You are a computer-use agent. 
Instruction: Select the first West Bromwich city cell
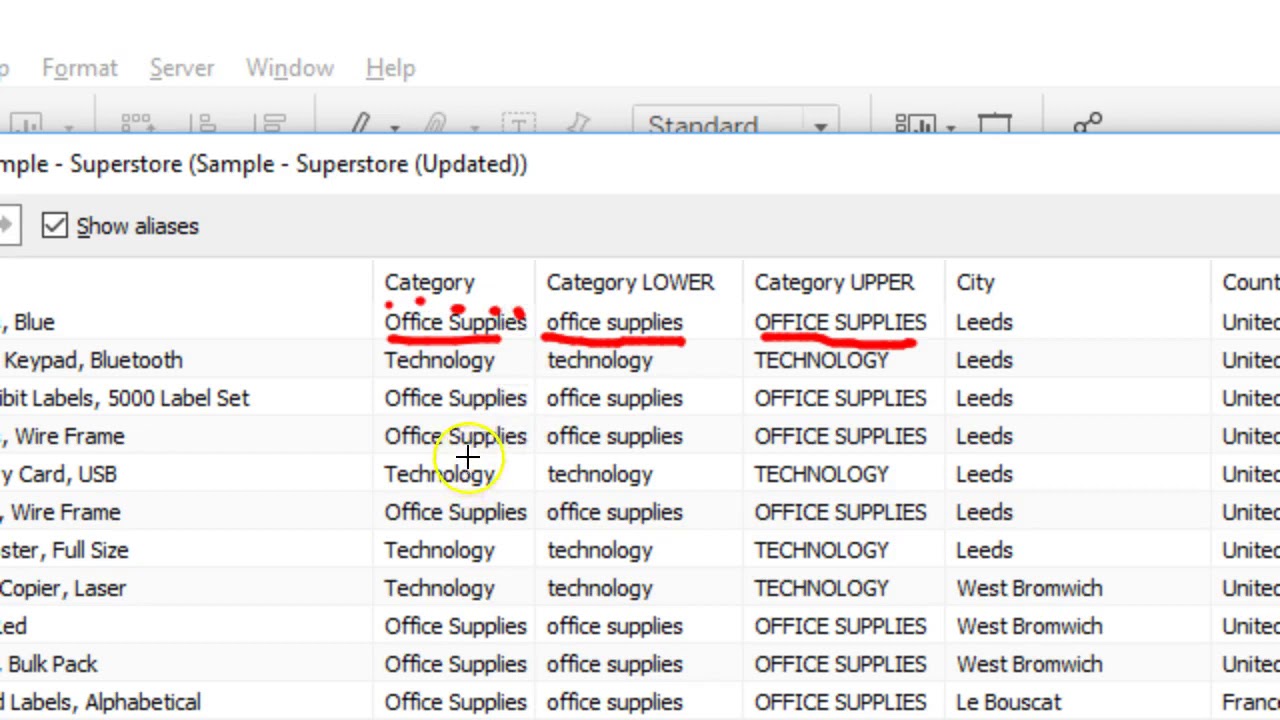coord(1029,588)
